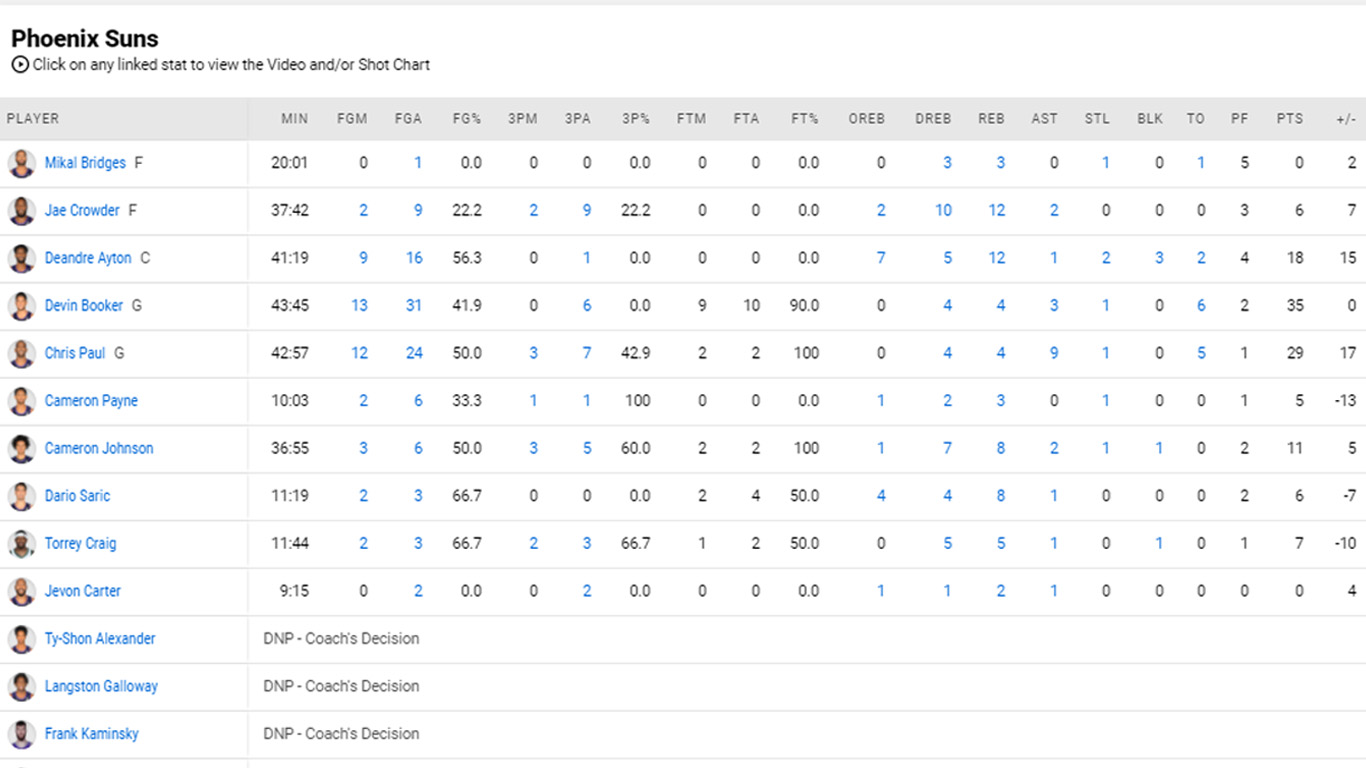The height and width of the screenshot is (768, 1366).
Task: Open Jevon Carter player profile link
Action: point(83,591)
